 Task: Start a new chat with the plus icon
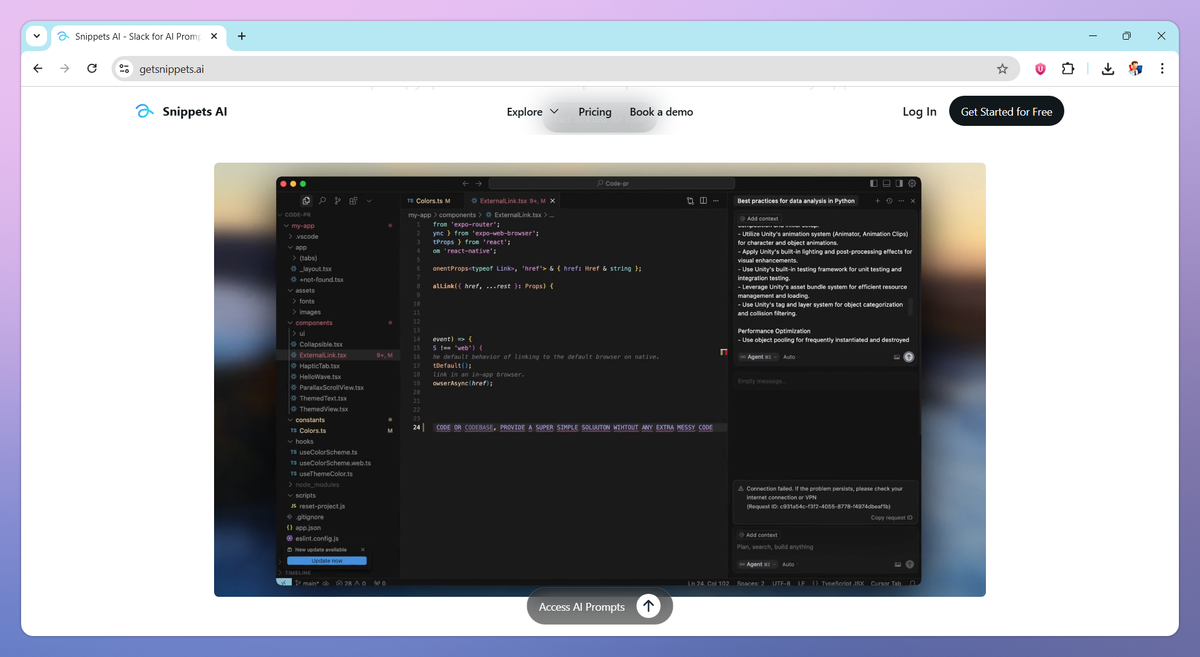point(877,200)
